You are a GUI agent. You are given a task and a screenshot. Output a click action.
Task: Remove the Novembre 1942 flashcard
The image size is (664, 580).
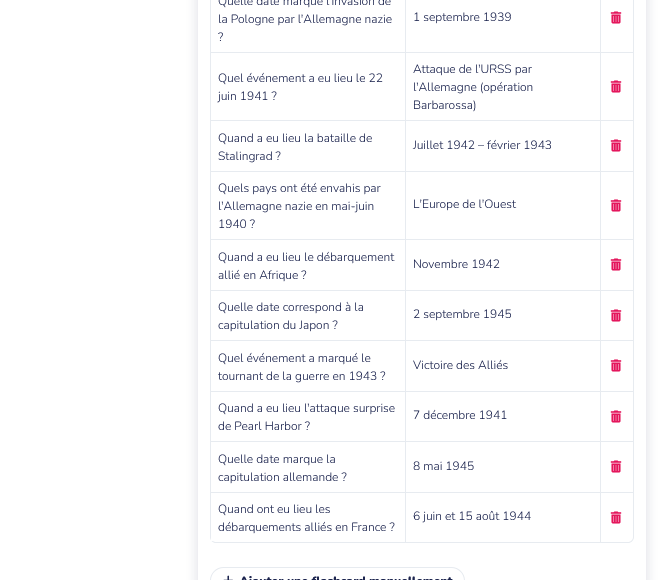click(616, 265)
